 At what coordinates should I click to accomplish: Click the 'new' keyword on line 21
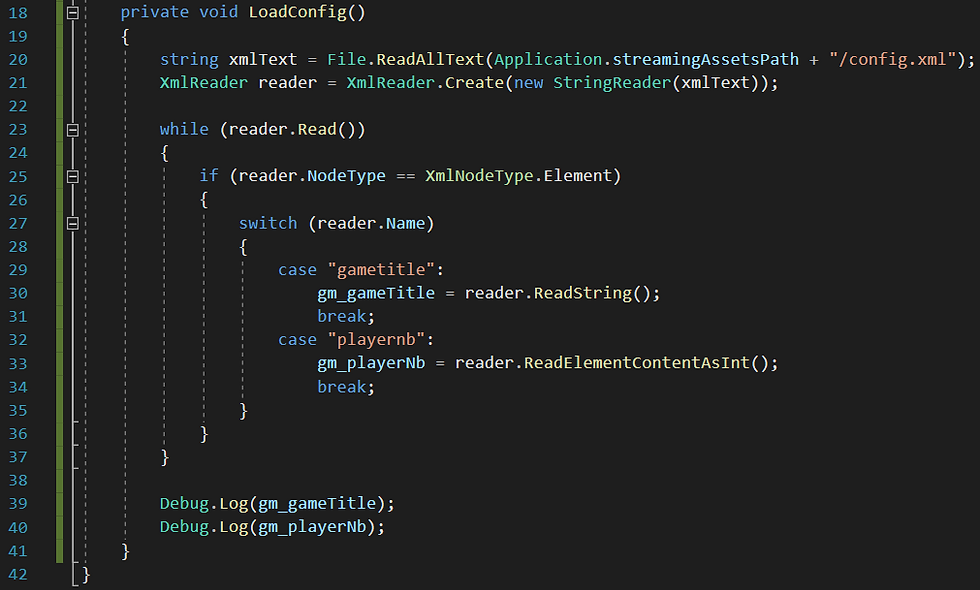[528, 82]
